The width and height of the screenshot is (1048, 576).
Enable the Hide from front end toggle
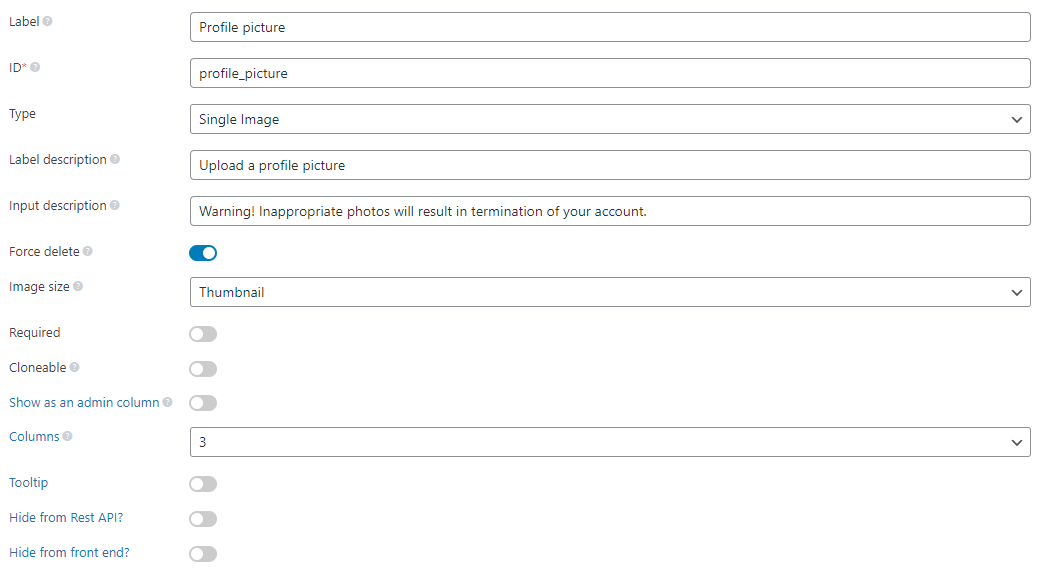coord(203,553)
